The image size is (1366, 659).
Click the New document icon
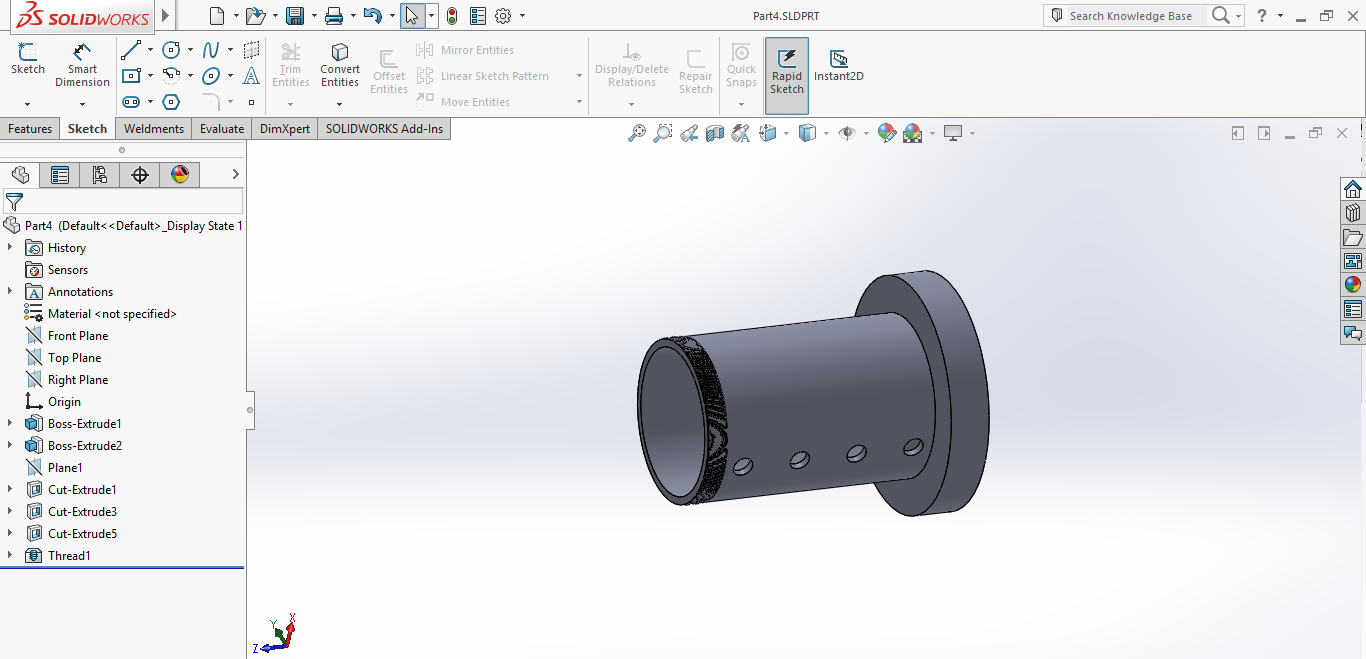(x=217, y=16)
